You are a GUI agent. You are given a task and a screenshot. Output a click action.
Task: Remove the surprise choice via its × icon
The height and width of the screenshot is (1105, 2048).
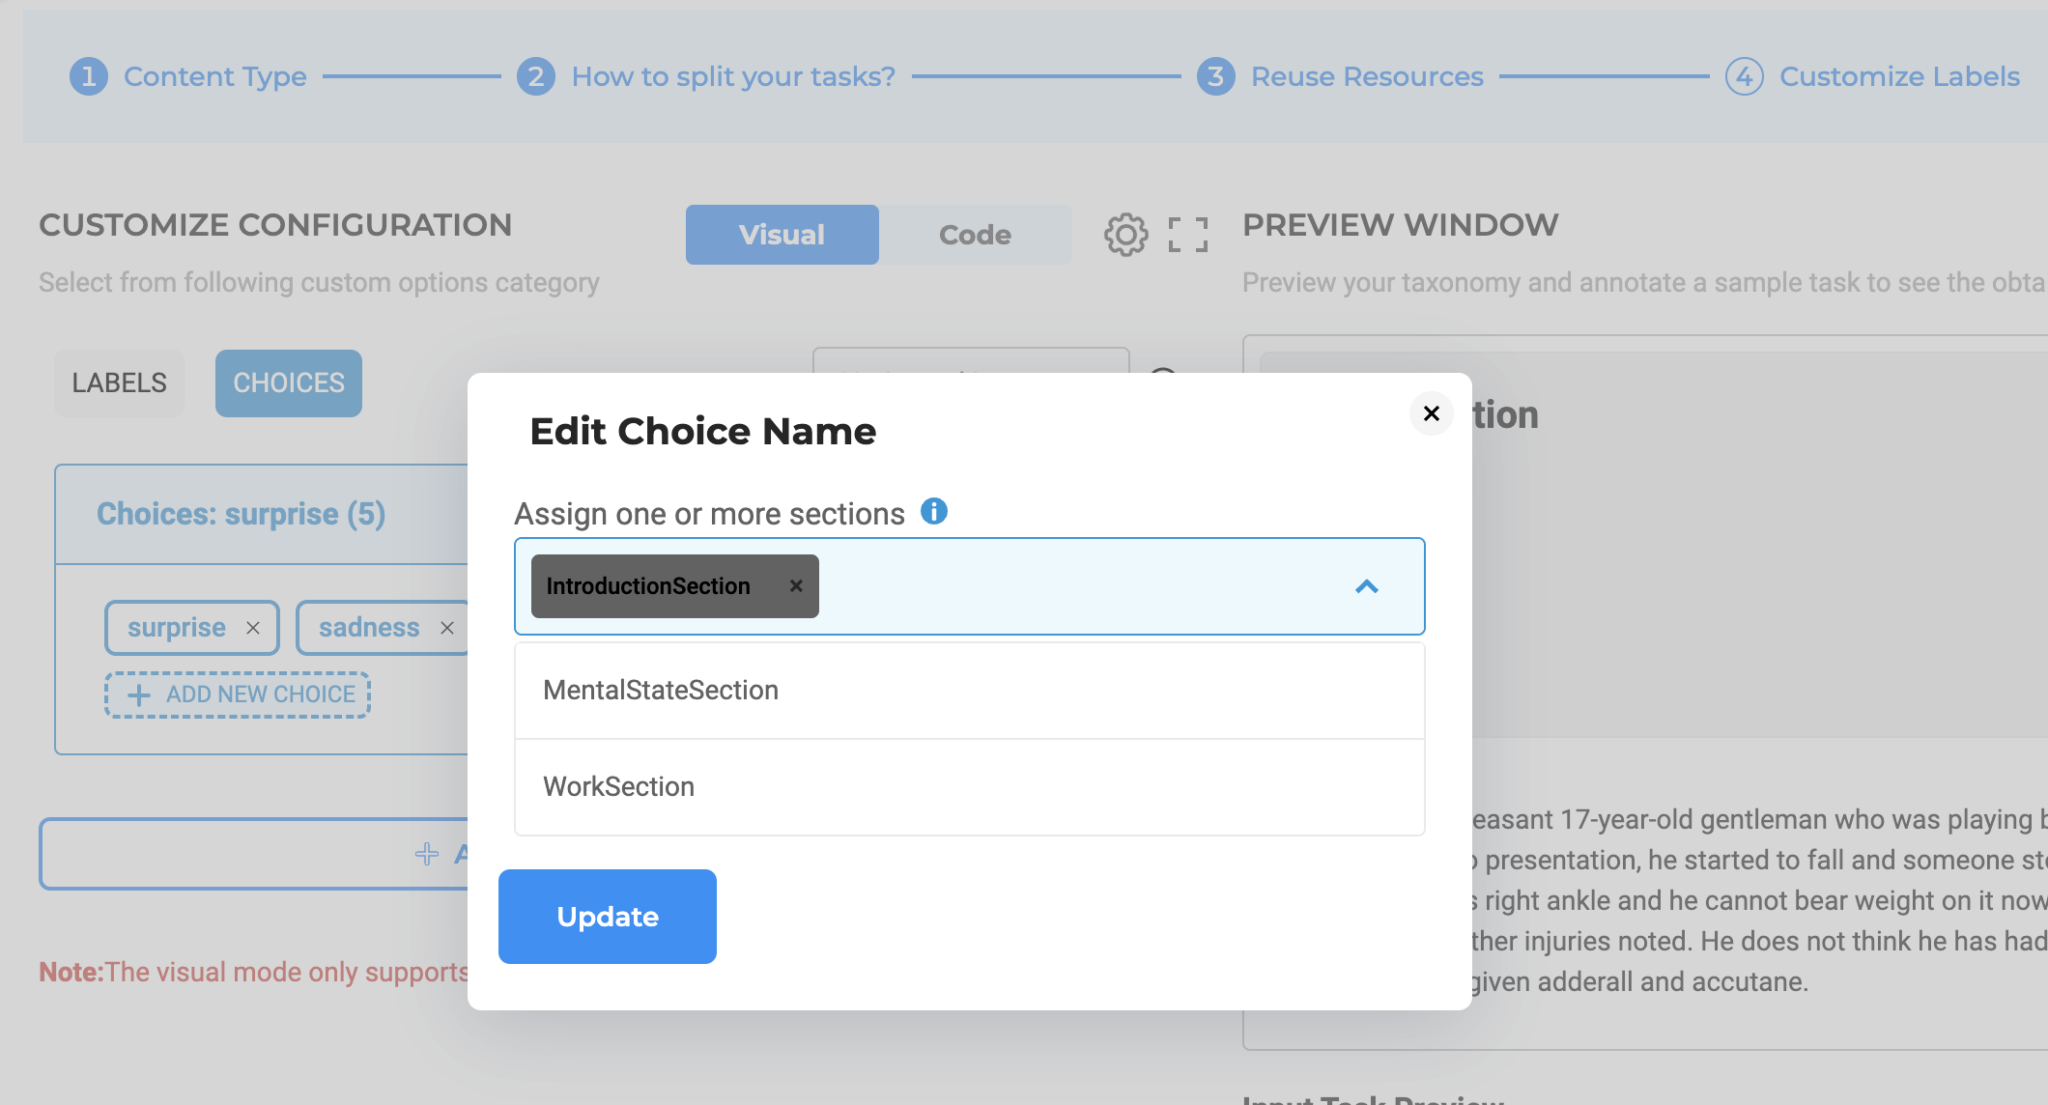pos(252,628)
